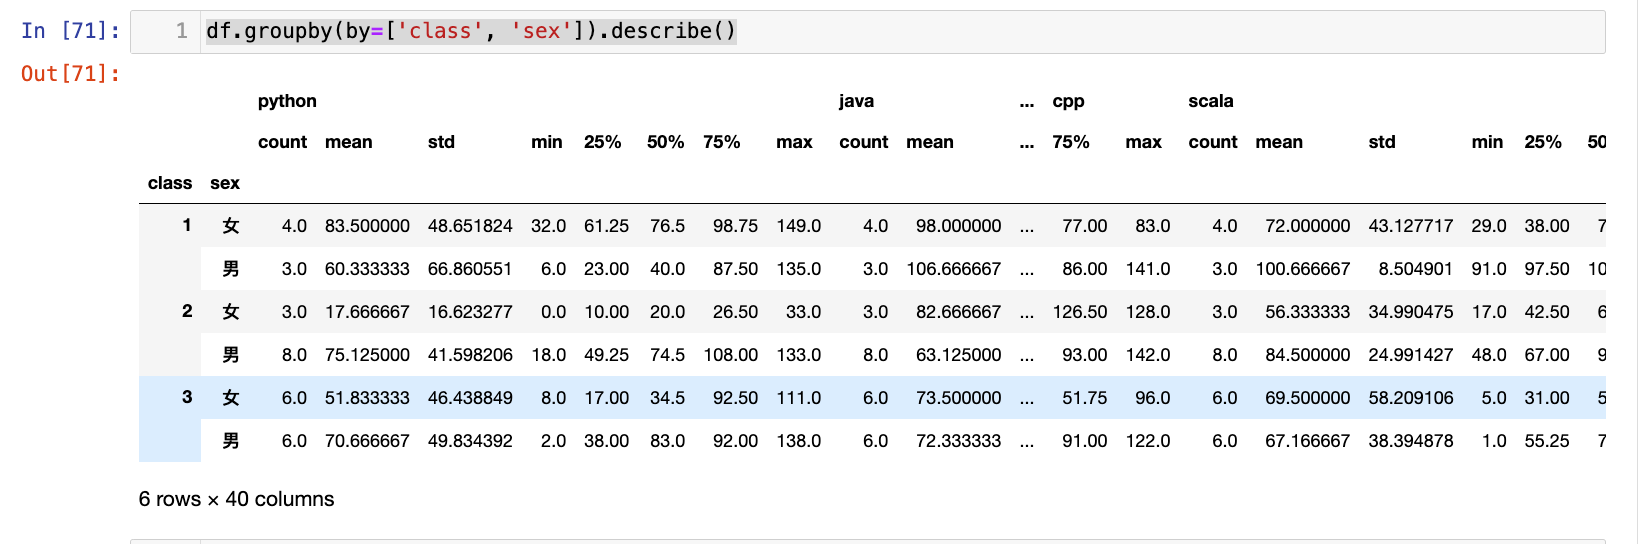Click the max subheader under cpp
Screen dimensions: 1638x544
click(1143, 142)
